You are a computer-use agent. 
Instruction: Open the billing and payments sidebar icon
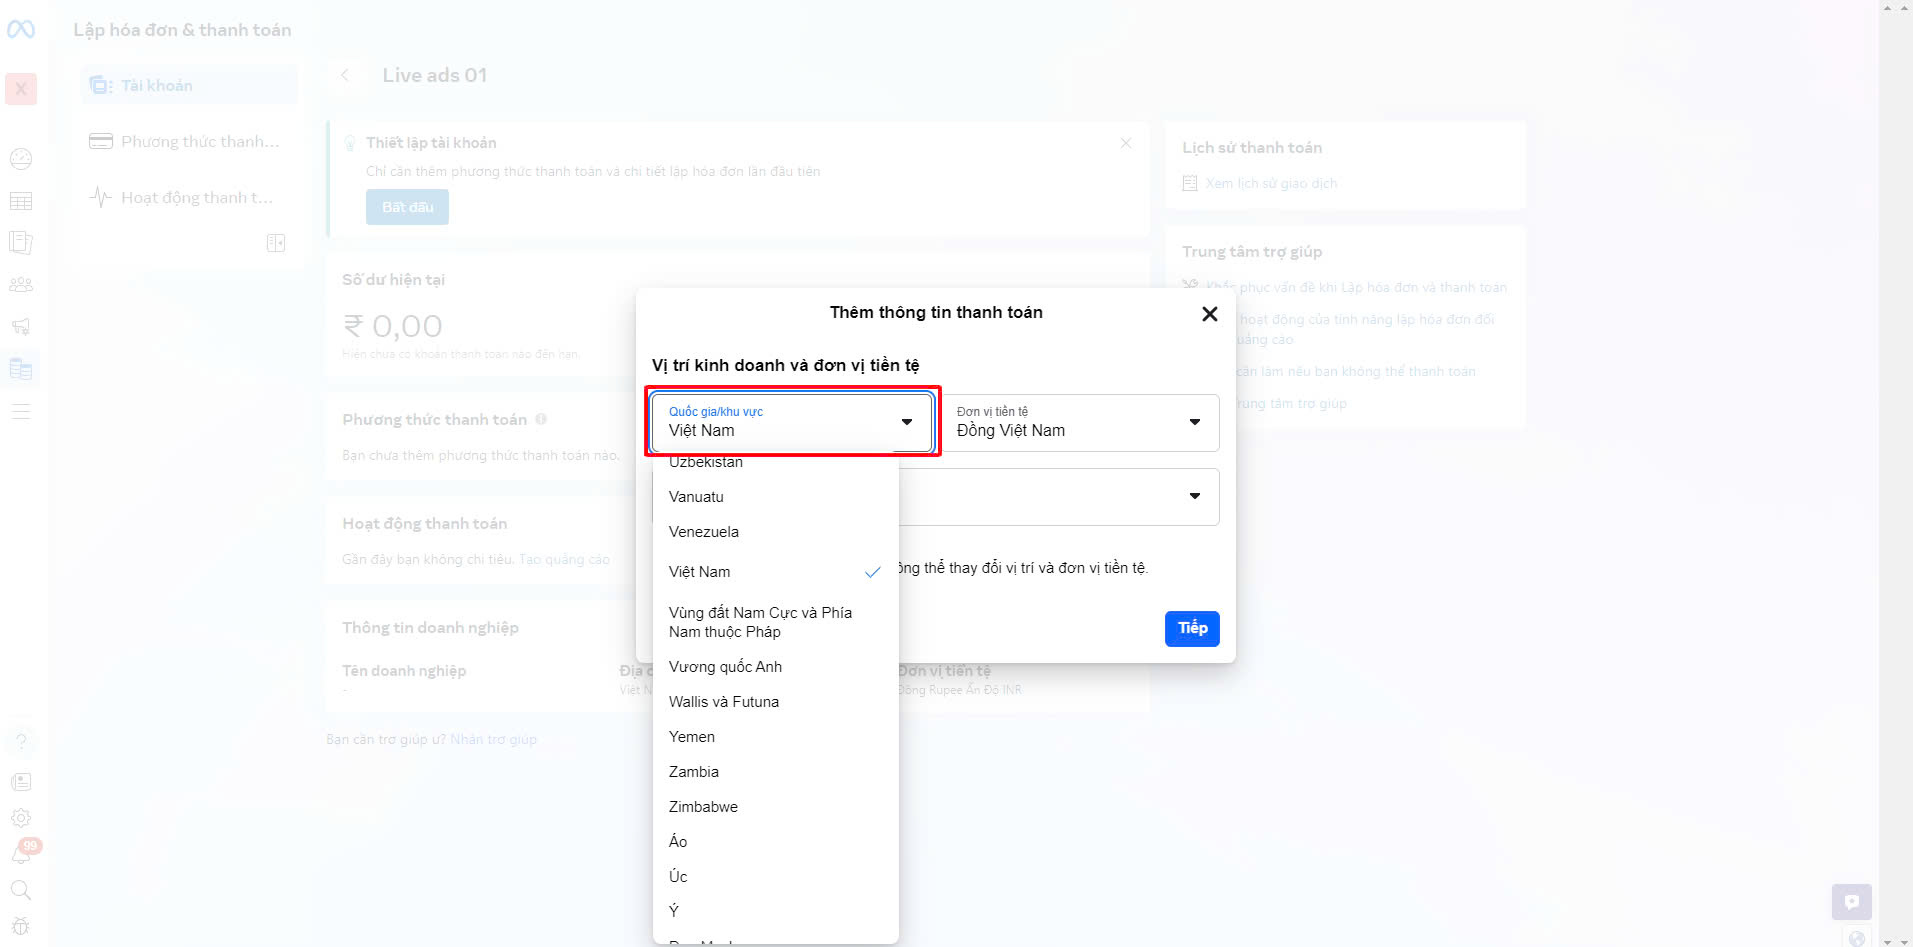click(21, 369)
